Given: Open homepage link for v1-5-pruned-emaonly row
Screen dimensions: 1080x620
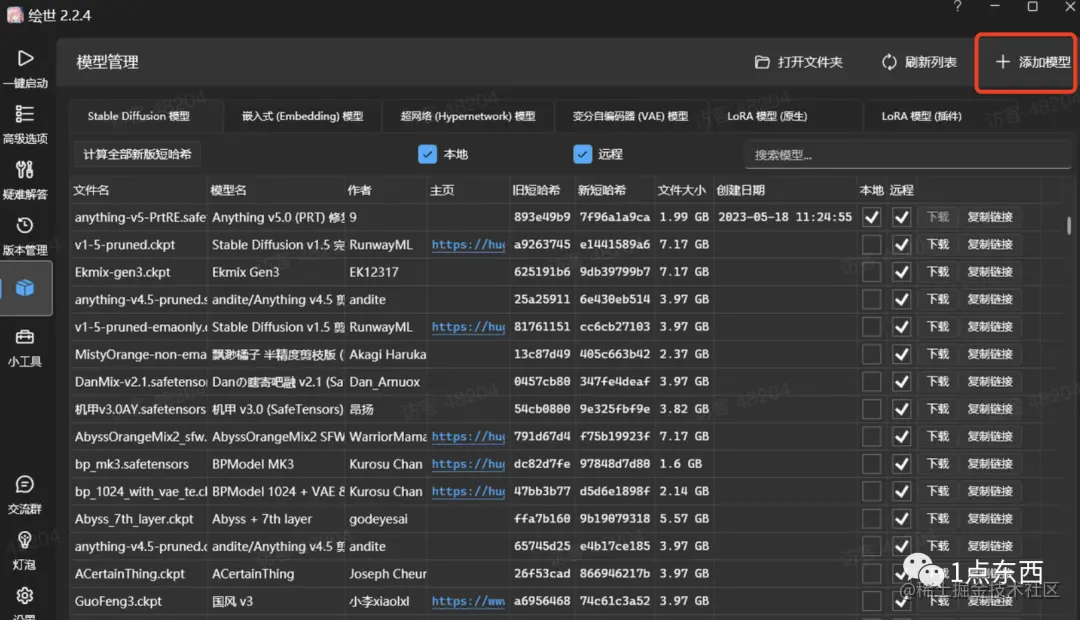Looking at the screenshot, I should pyautogui.click(x=468, y=327).
